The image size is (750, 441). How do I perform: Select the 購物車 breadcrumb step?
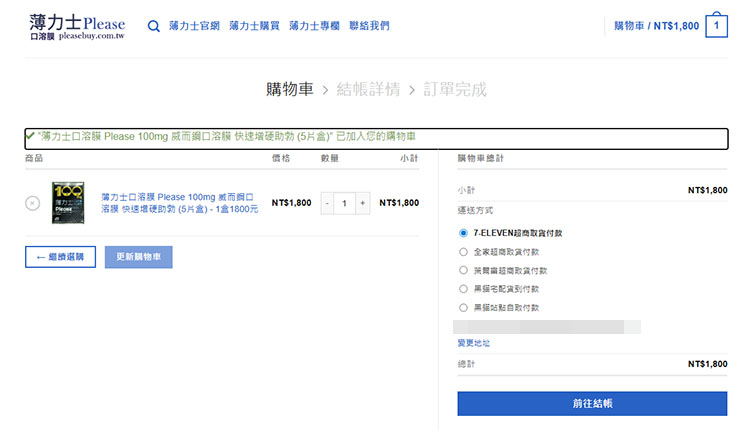[x=290, y=89]
